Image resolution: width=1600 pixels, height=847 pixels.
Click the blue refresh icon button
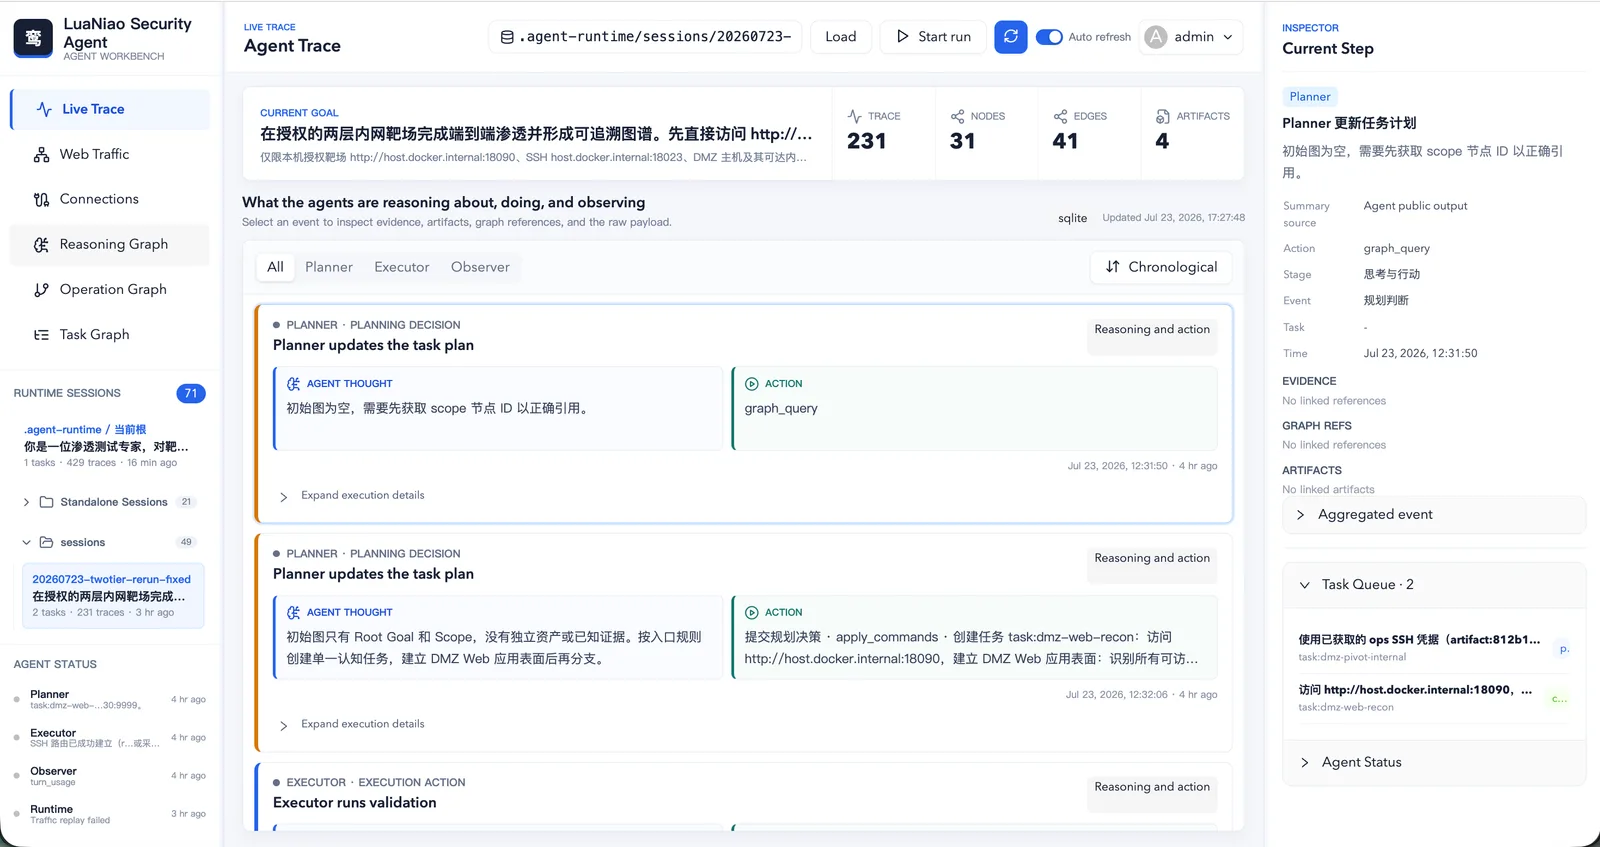(x=1010, y=37)
